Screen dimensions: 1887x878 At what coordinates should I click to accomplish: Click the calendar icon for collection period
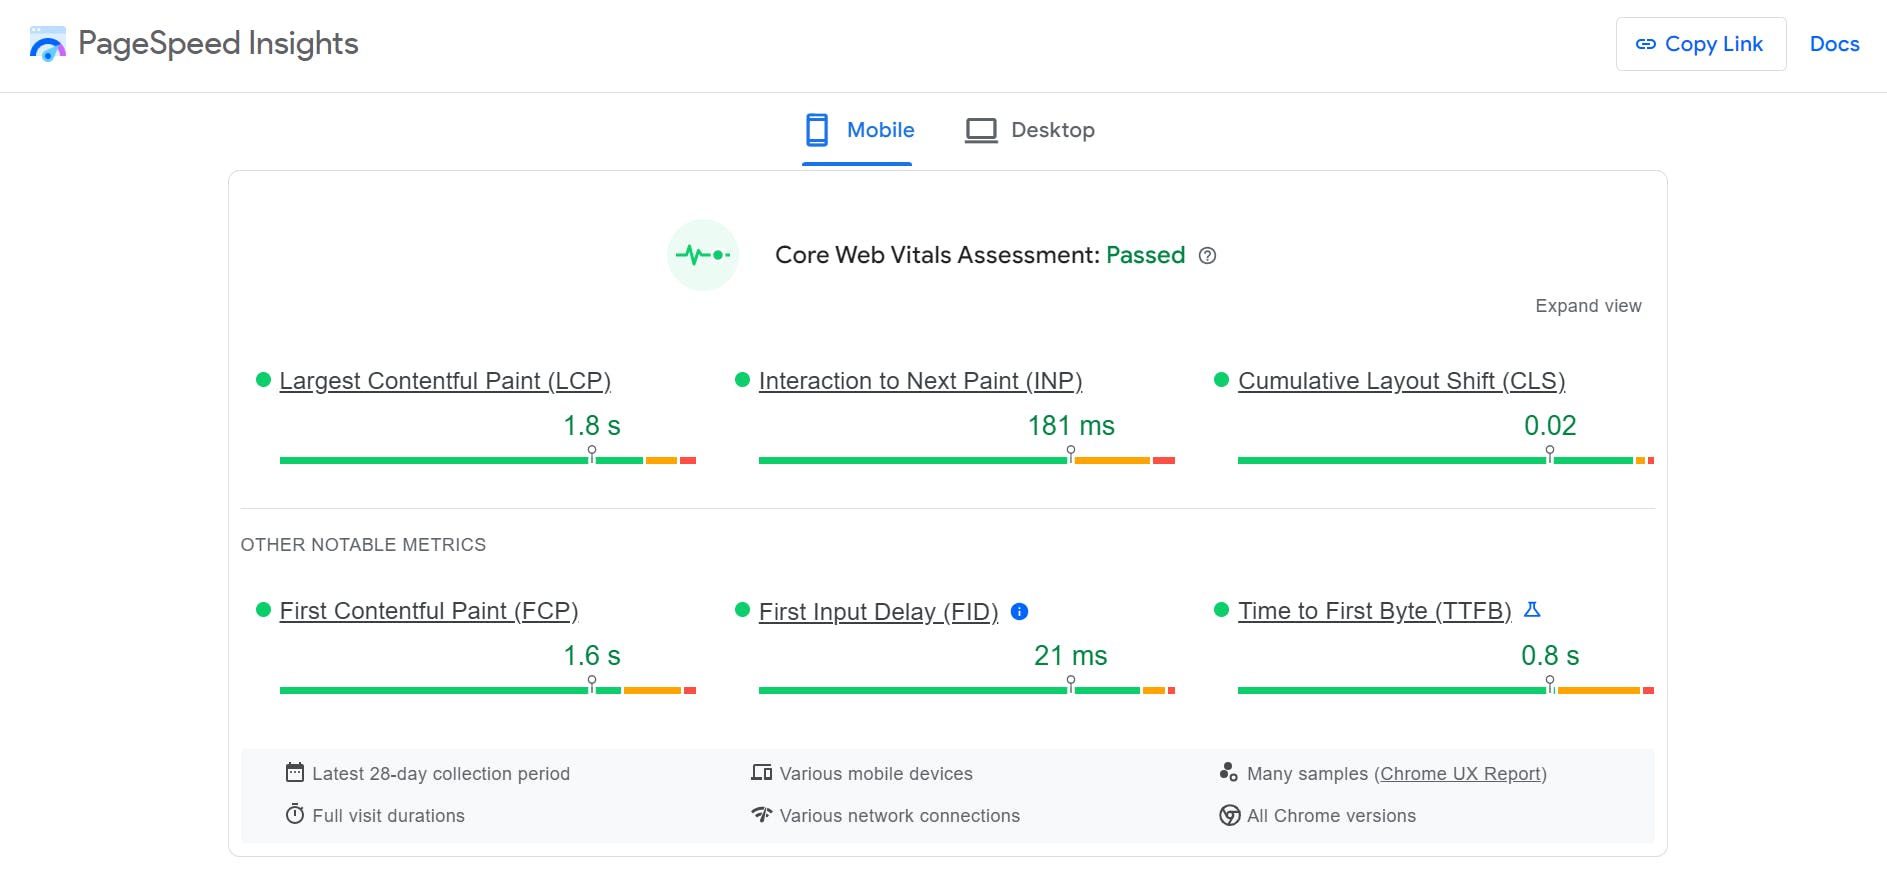click(x=294, y=772)
